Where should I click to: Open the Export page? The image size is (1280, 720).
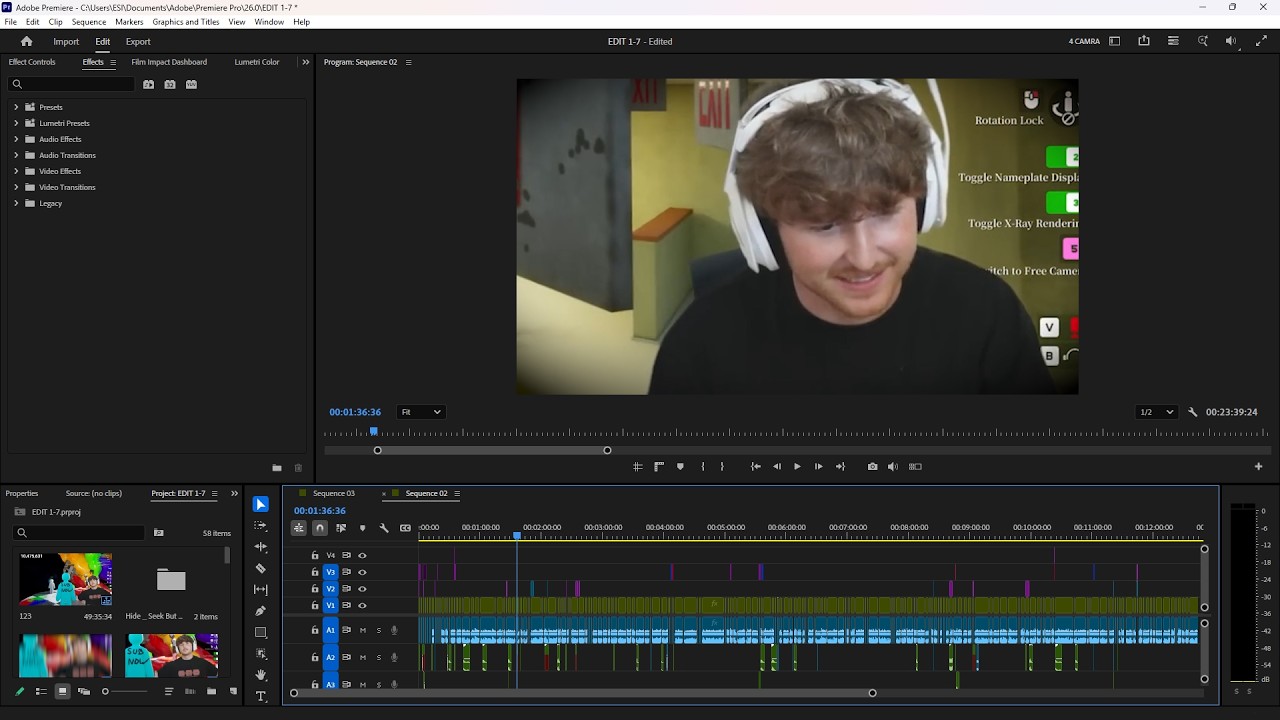pyautogui.click(x=138, y=42)
